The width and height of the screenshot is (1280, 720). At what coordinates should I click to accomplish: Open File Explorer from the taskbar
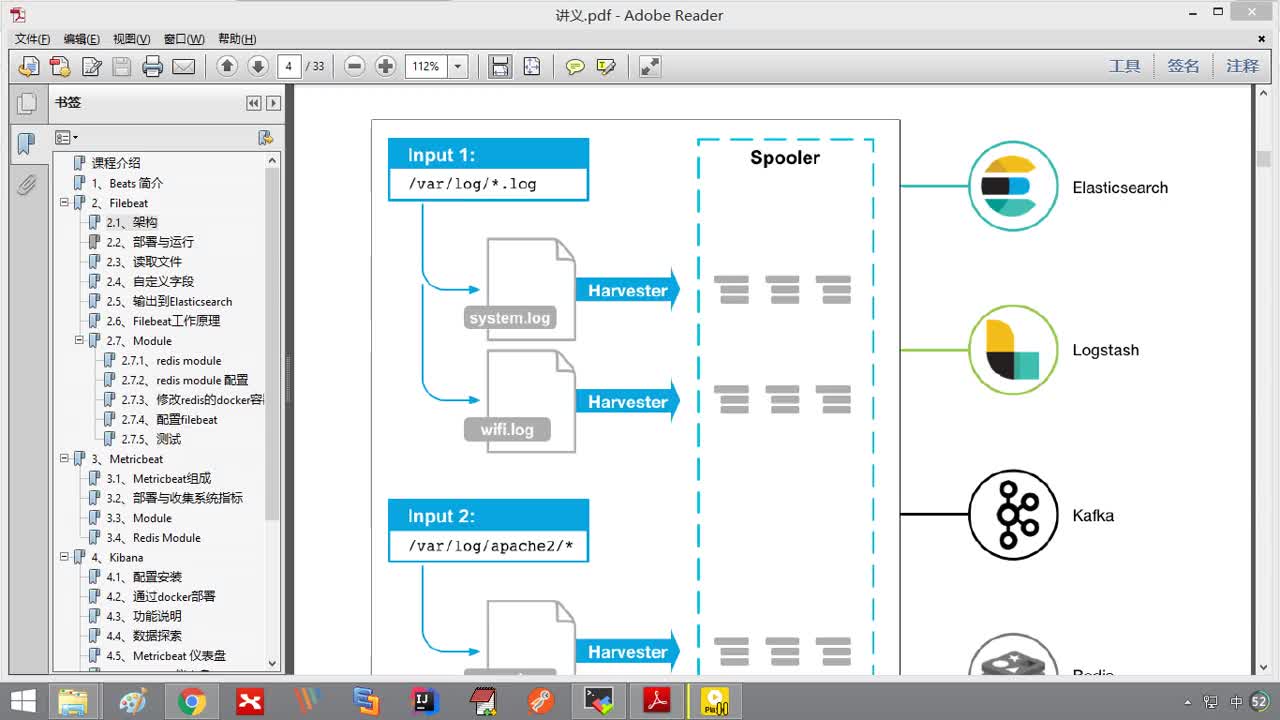73,702
